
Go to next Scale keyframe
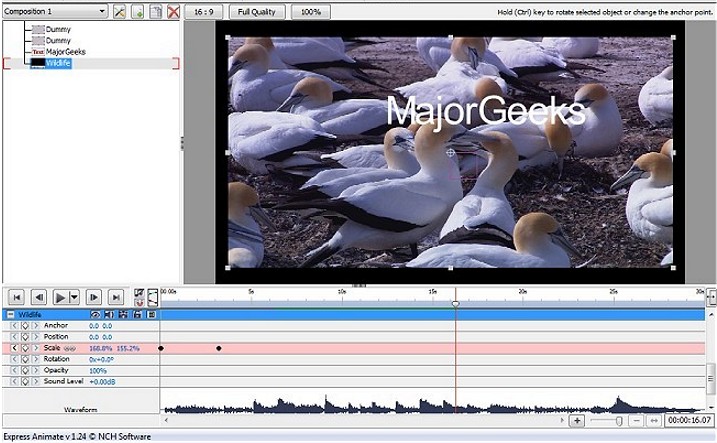36,348
